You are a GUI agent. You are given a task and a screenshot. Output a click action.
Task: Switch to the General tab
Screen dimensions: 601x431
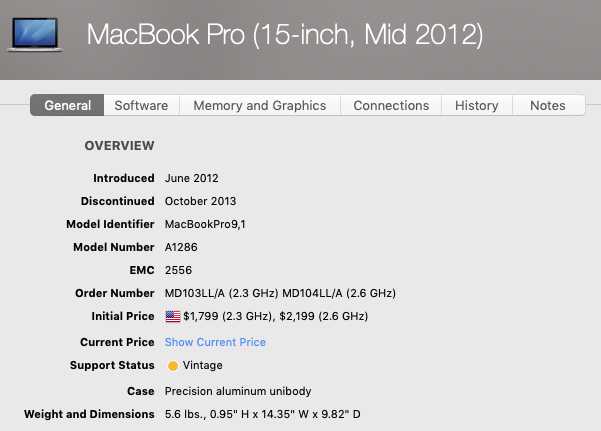(x=67, y=105)
